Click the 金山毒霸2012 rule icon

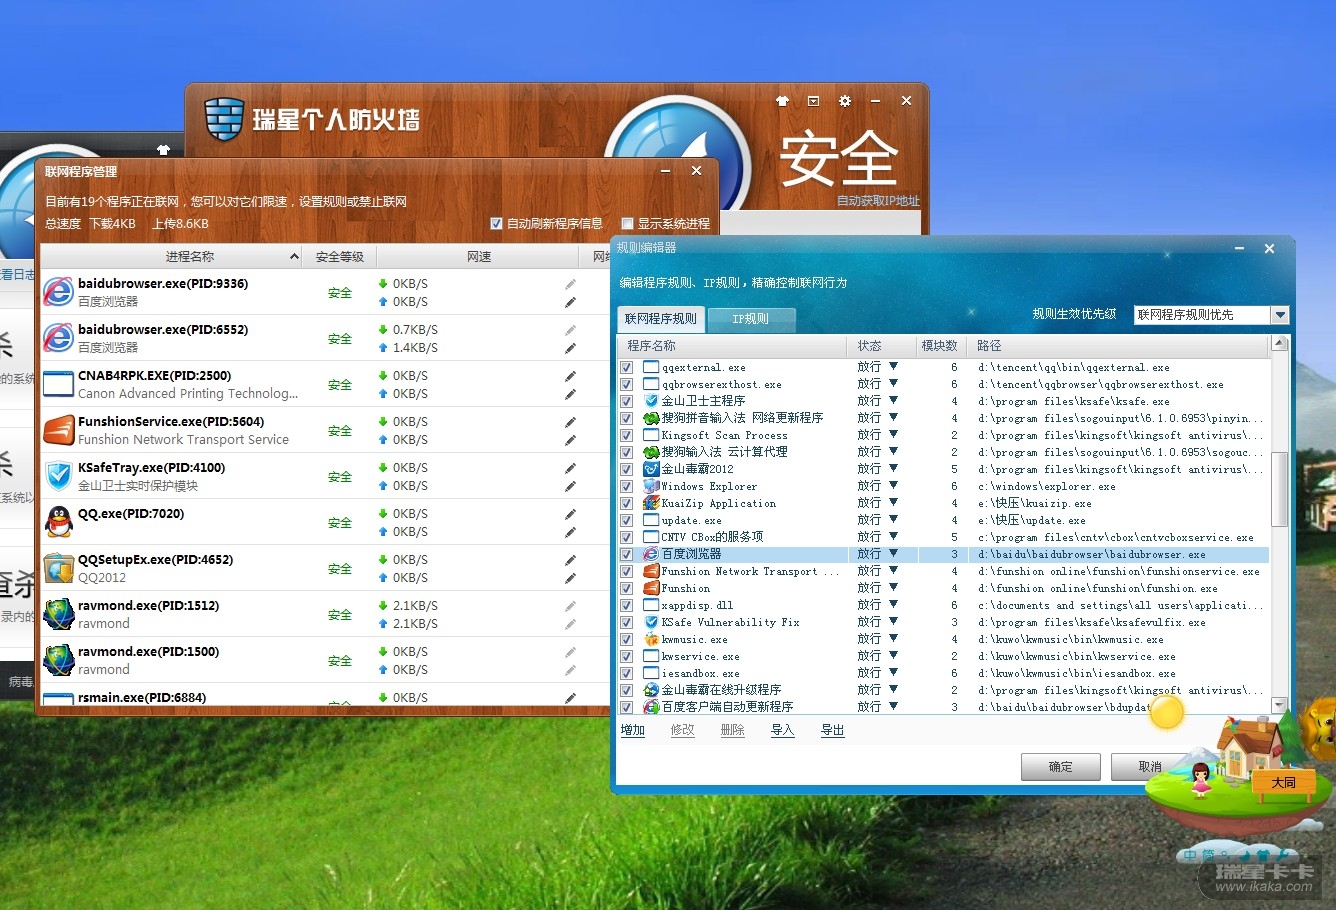pyautogui.click(x=651, y=469)
